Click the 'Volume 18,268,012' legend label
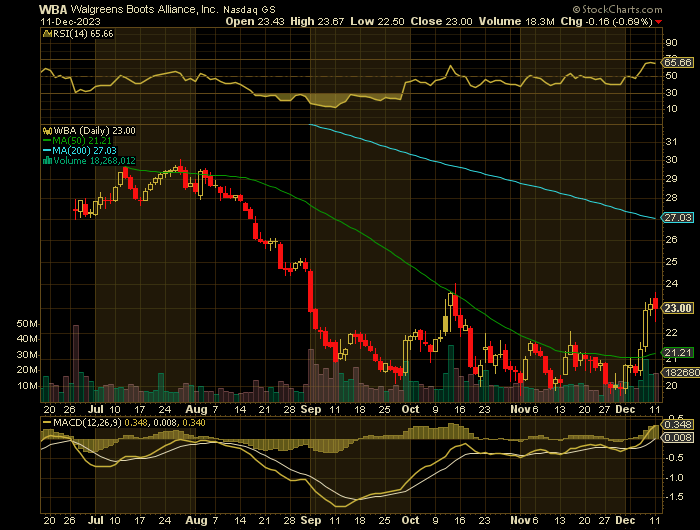The height and width of the screenshot is (530, 700). point(94,161)
